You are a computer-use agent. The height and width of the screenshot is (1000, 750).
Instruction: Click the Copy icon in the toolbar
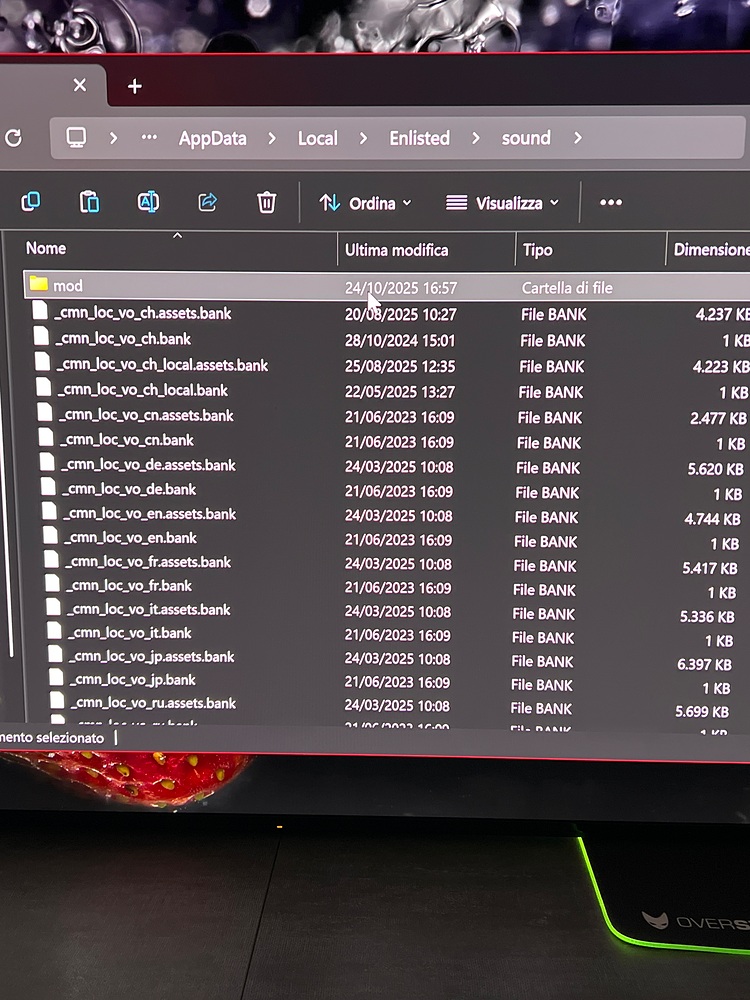pos(31,202)
